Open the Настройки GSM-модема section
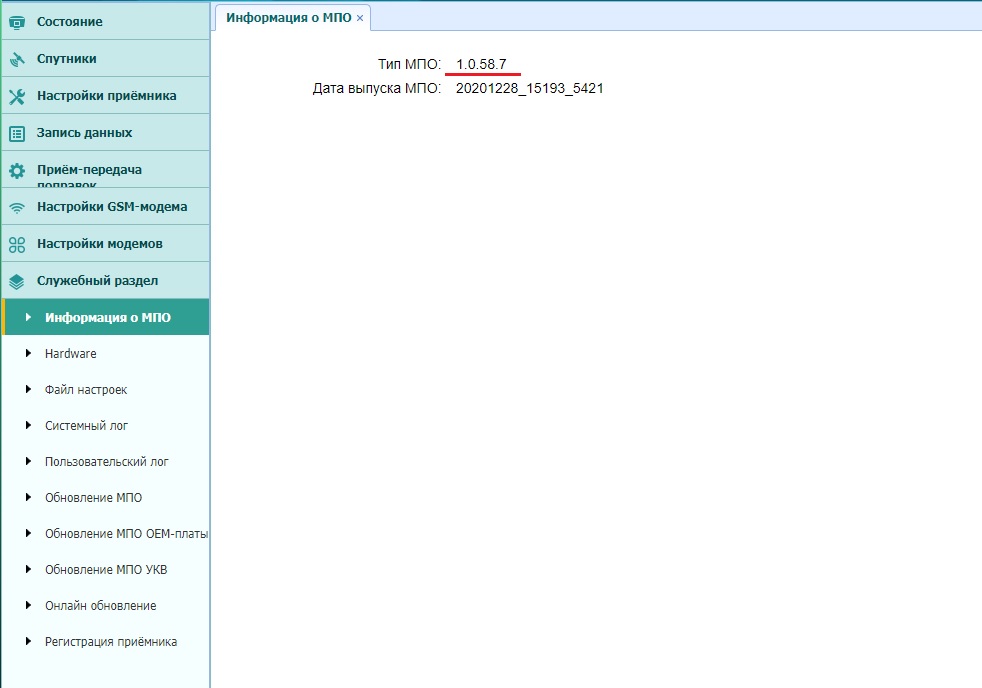The image size is (982, 688). tap(106, 206)
